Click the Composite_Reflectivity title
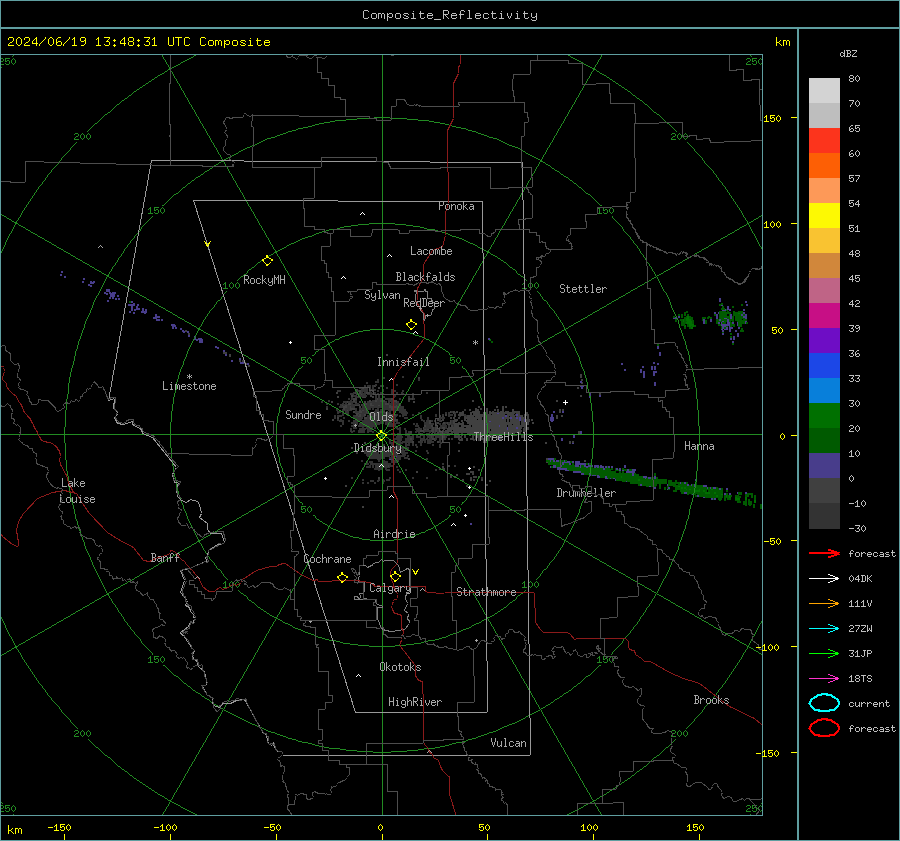Image resolution: width=900 pixels, height=841 pixels. pyautogui.click(x=450, y=15)
